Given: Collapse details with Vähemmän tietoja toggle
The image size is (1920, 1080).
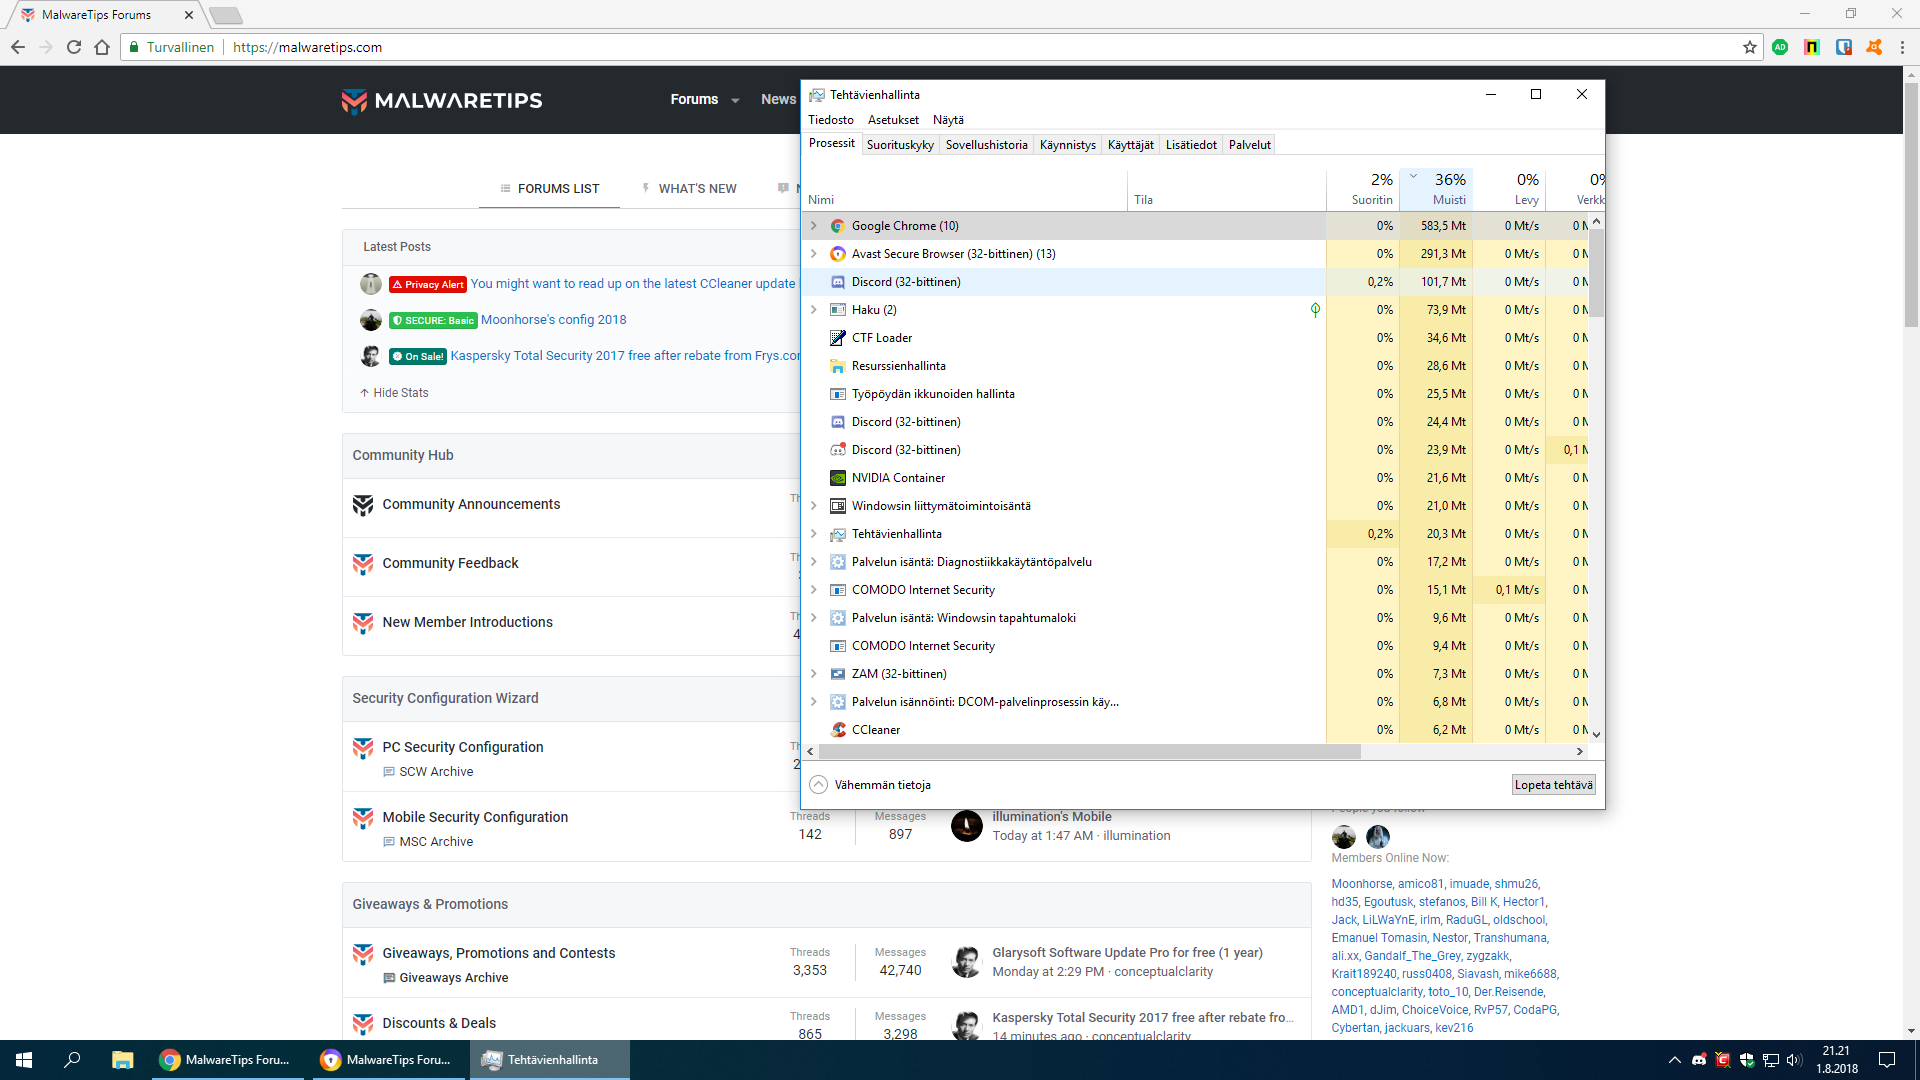Looking at the screenshot, I should (x=870, y=785).
